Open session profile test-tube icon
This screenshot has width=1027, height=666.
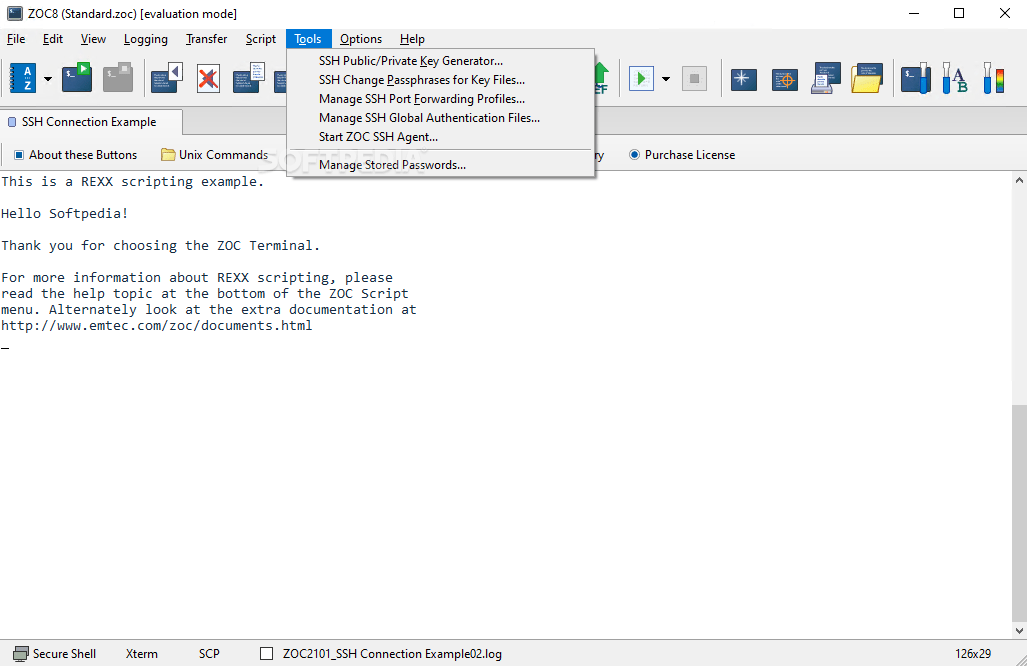coord(916,79)
